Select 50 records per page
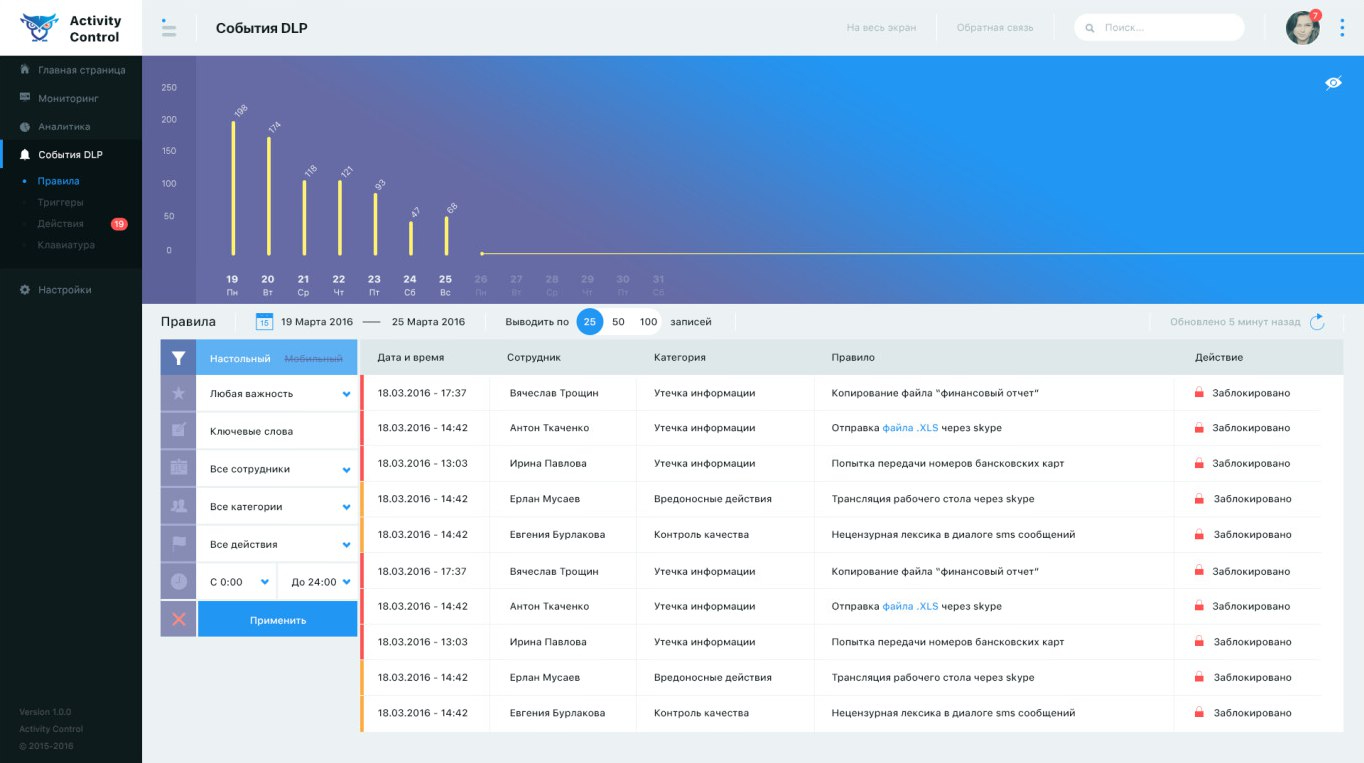This screenshot has height=763, width=1364. [618, 322]
